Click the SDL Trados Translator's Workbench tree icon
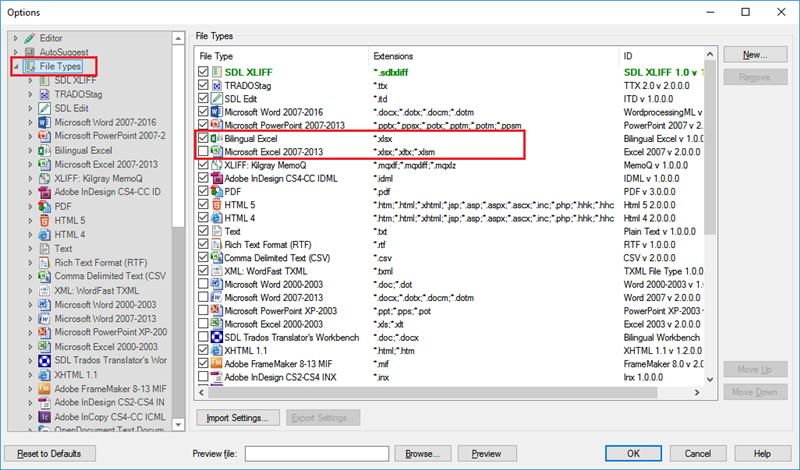The height and width of the screenshot is (470, 800). (x=44, y=361)
